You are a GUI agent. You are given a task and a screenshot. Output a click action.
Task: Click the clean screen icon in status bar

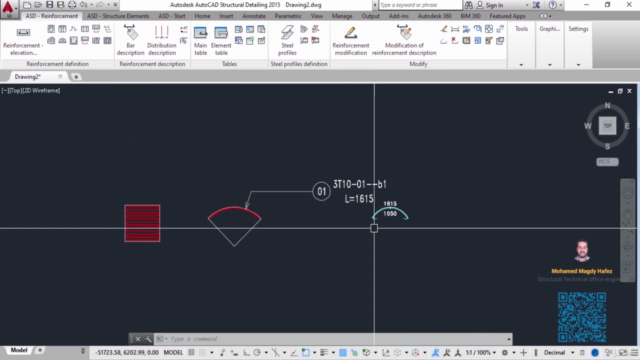click(622, 353)
